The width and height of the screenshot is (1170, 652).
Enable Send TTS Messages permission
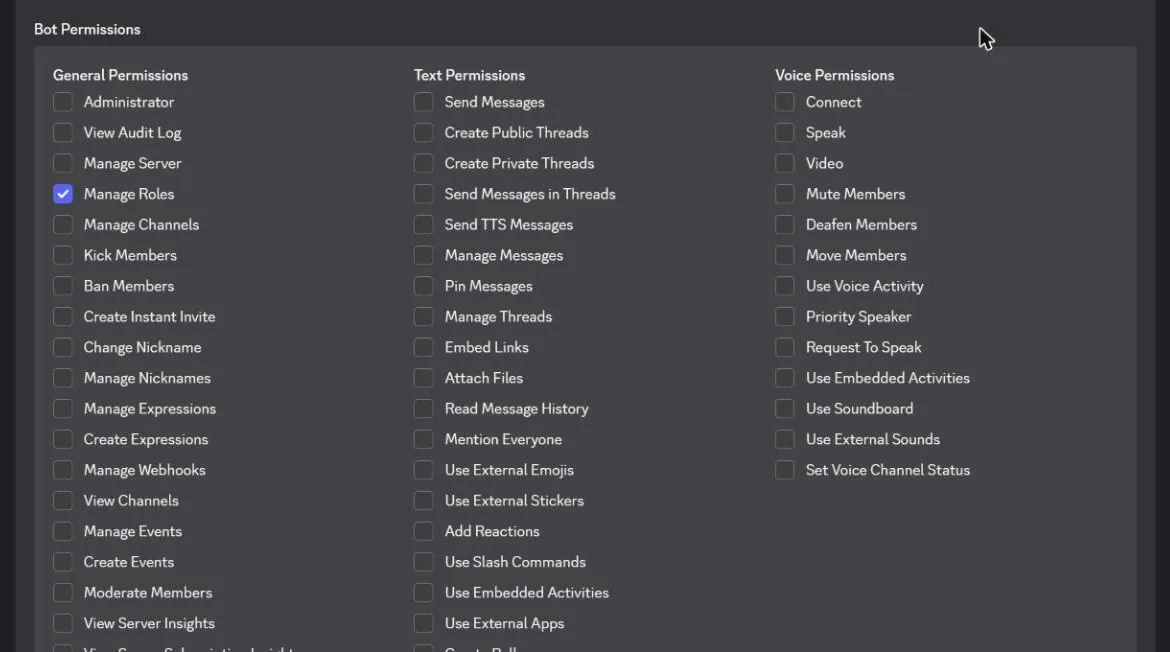(423, 225)
